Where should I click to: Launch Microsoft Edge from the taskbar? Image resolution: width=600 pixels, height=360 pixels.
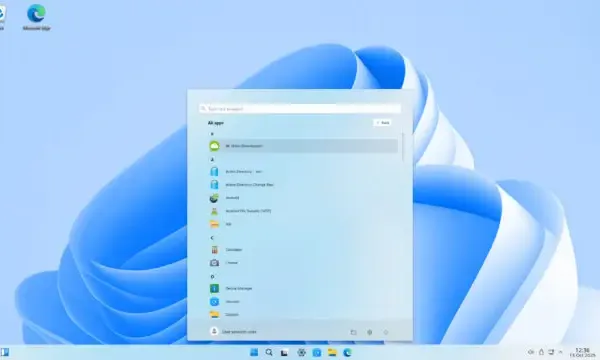(347, 352)
